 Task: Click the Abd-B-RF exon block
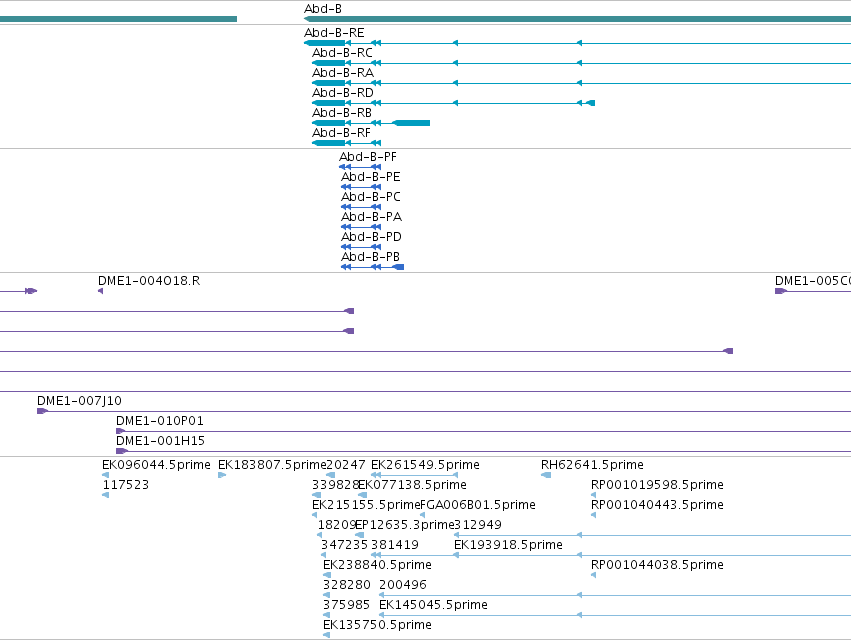coord(329,143)
